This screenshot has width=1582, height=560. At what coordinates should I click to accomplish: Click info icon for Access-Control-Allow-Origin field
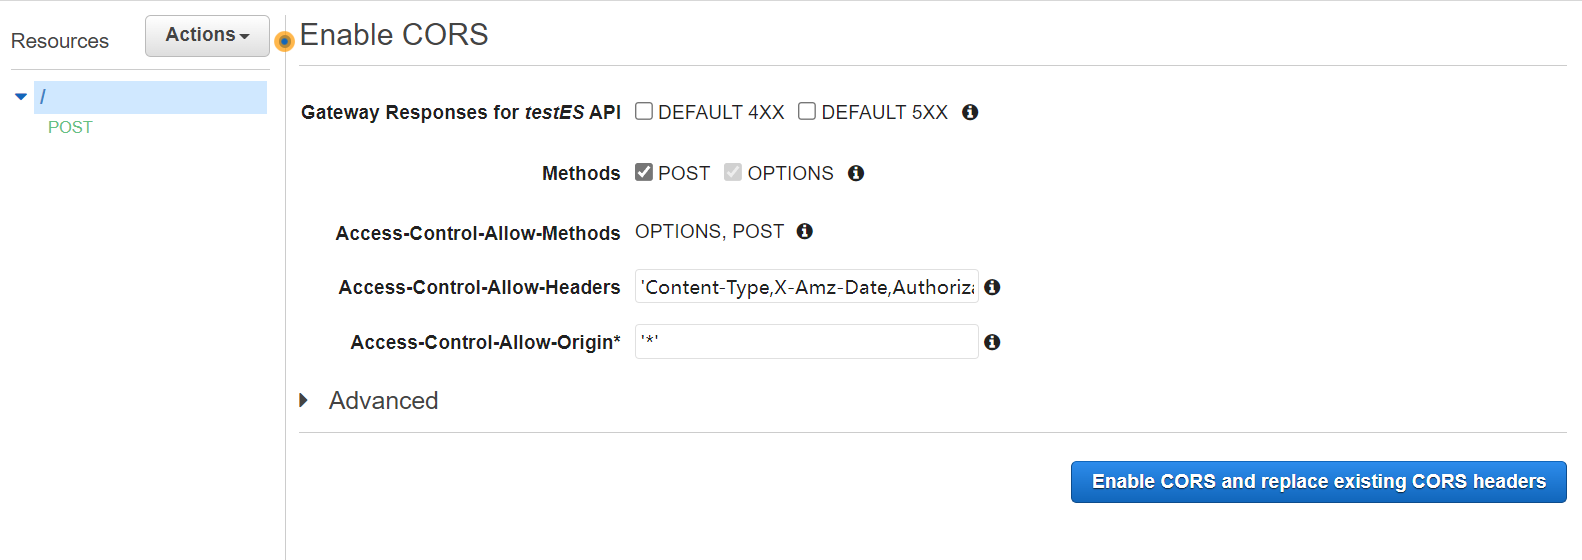click(992, 342)
